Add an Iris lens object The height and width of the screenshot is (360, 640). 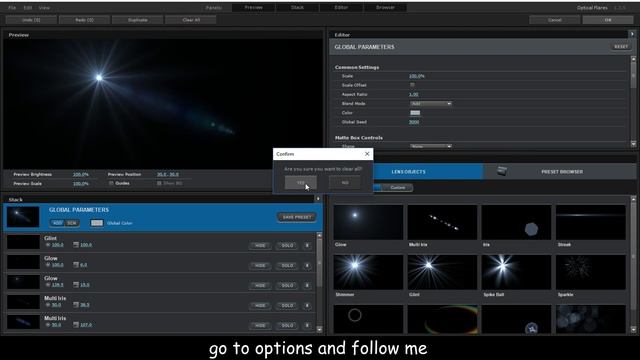(x=516, y=222)
